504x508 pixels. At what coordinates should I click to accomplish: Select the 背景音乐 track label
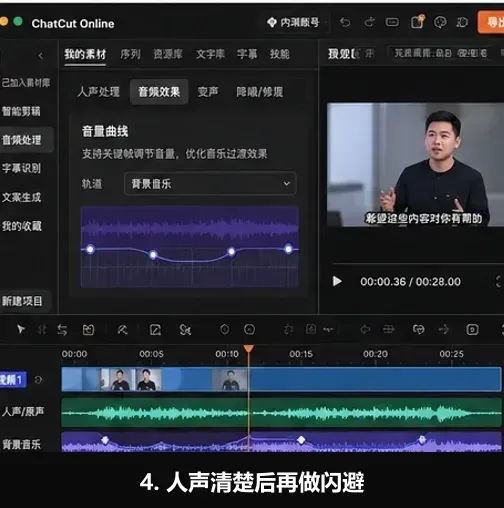pos(21,444)
